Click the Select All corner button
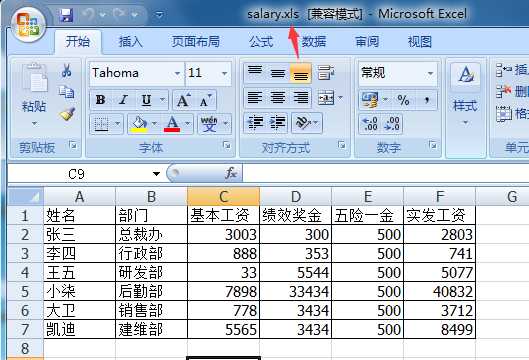 pyautogui.click(x=26, y=196)
